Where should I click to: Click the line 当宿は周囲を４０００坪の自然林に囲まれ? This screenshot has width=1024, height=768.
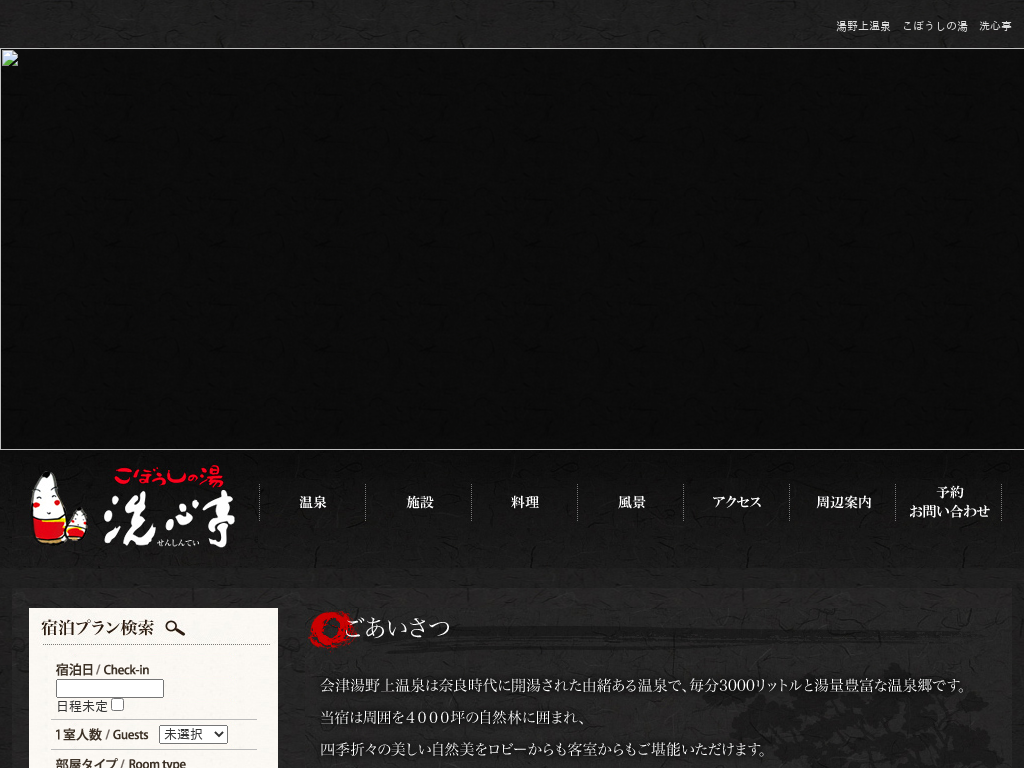452,717
